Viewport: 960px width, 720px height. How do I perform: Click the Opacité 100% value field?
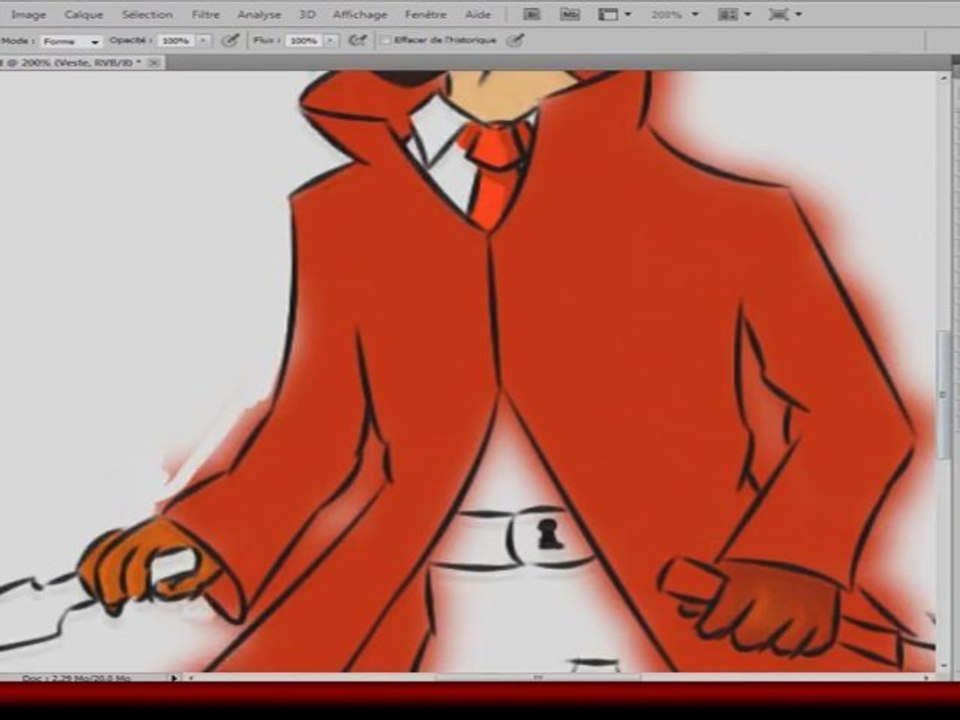point(176,41)
